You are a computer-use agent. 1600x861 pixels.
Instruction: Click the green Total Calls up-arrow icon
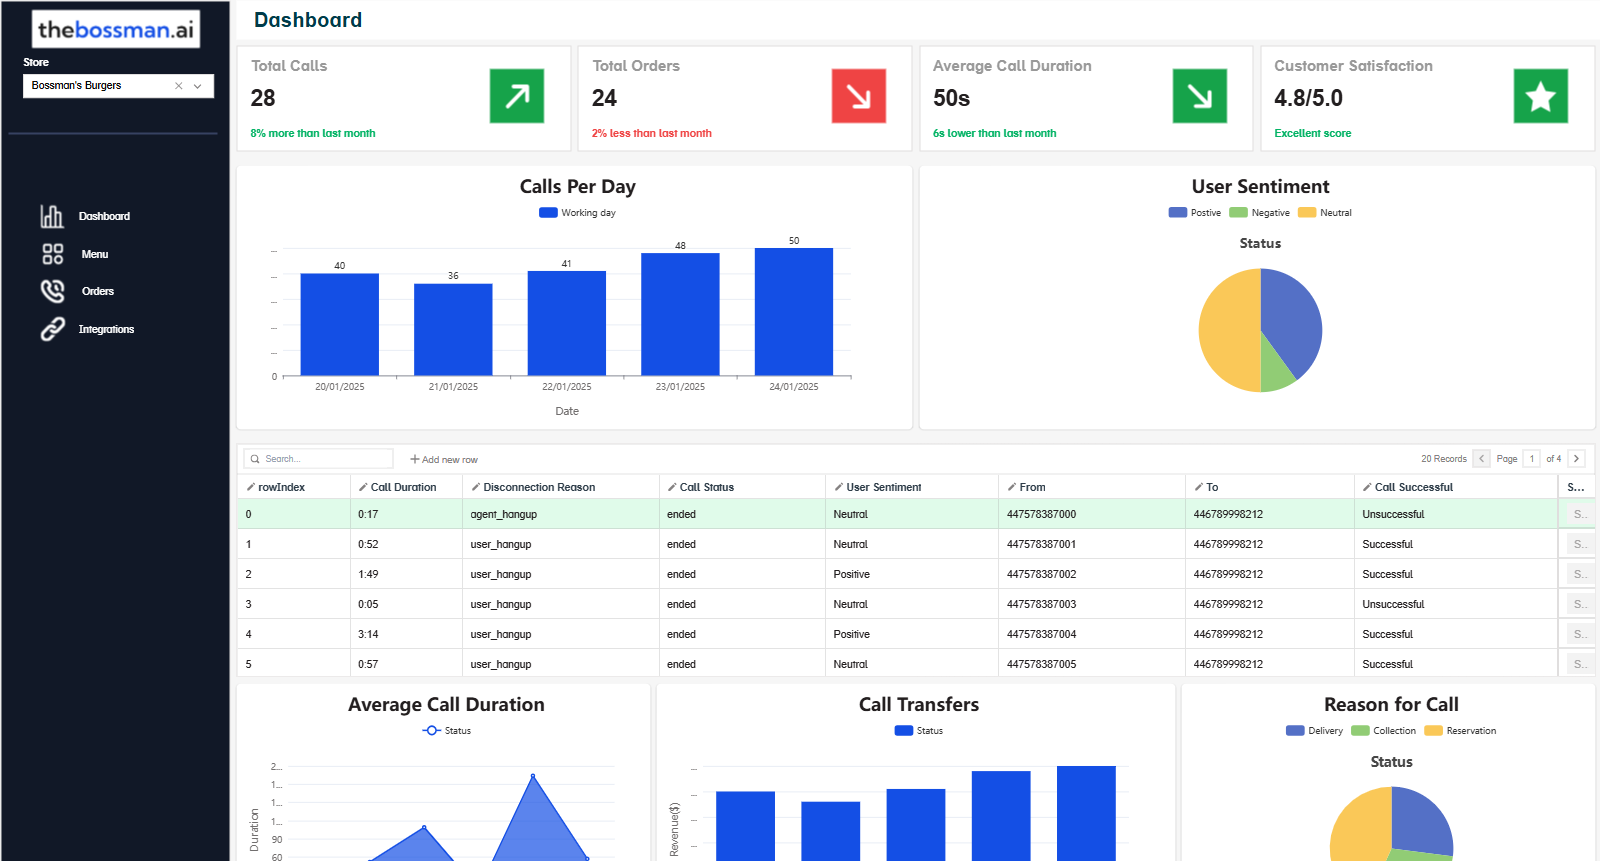516,96
